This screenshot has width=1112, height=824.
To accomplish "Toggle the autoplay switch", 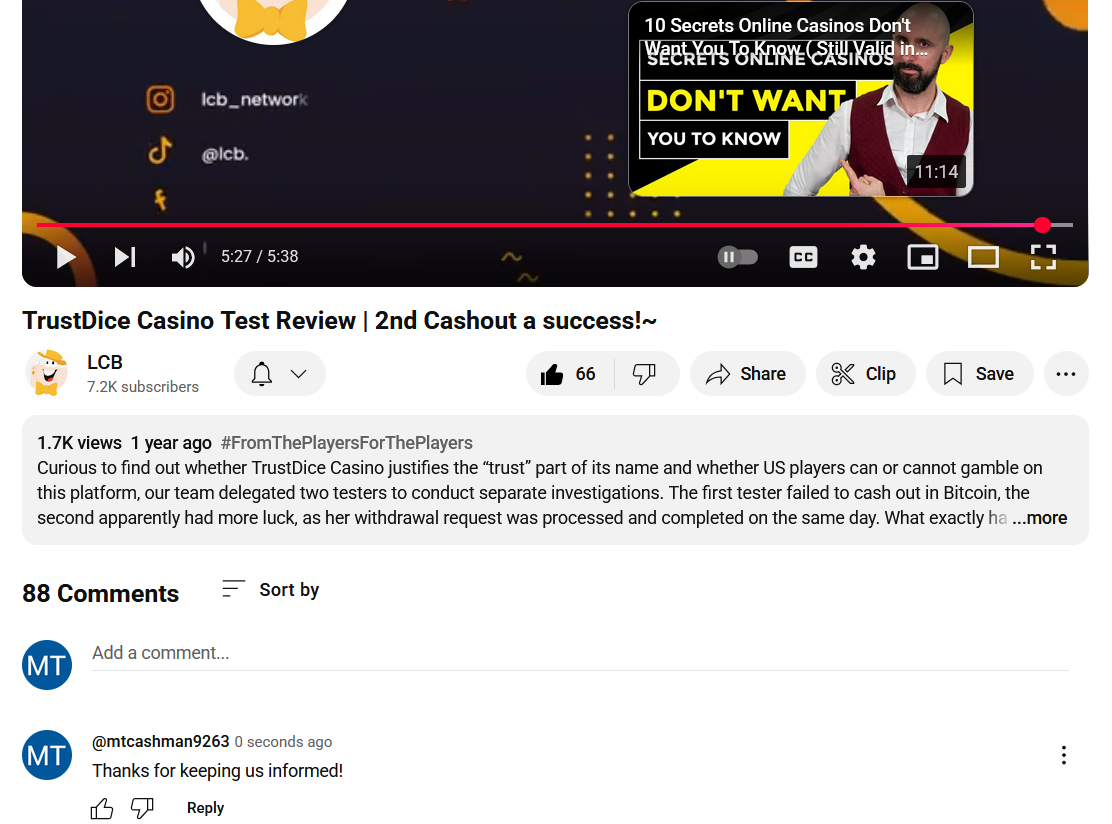I will tap(738, 257).
